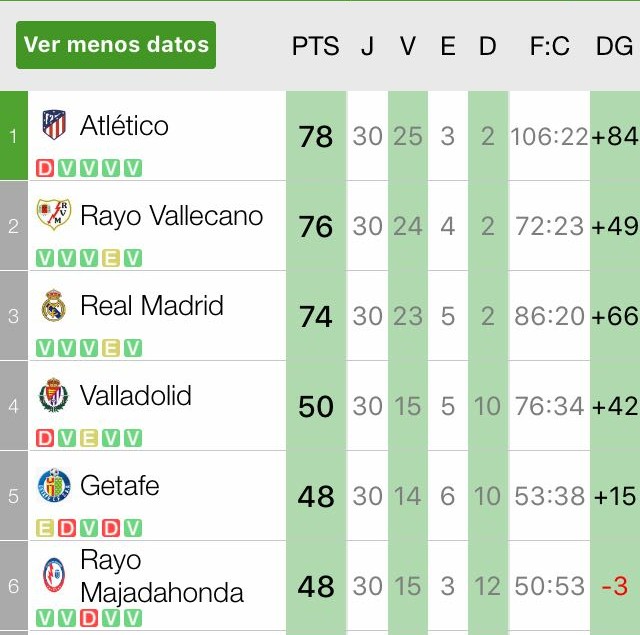The width and height of the screenshot is (640, 635).
Task: Collapse table with Ver menos datos
Action: [116, 45]
